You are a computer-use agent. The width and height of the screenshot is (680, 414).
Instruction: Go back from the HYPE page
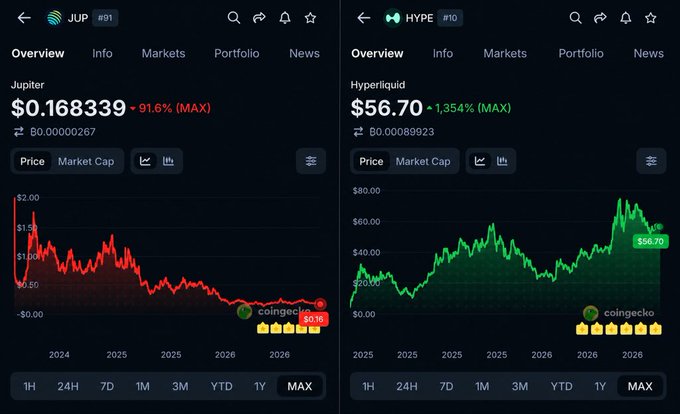pos(364,18)
